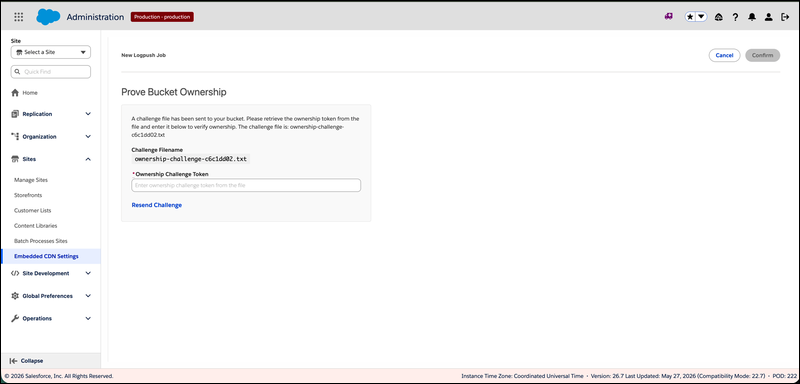Select Embedded CDN Settings
Viewport: 800px width, 384px height.
click(x=51, y=256)
